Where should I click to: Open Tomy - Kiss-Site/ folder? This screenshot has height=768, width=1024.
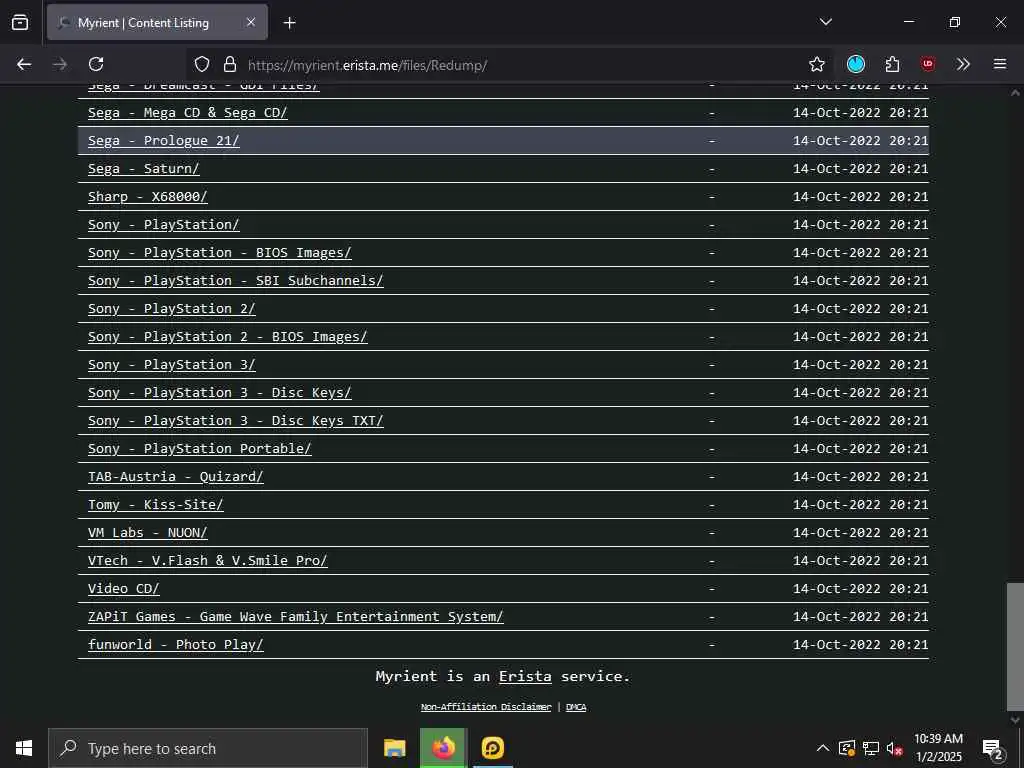click(x=155, y=505)
